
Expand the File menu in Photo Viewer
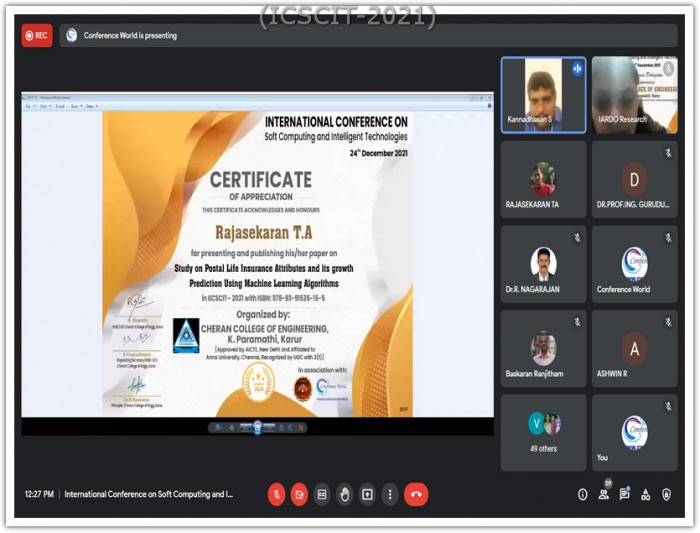coord(31,105)
